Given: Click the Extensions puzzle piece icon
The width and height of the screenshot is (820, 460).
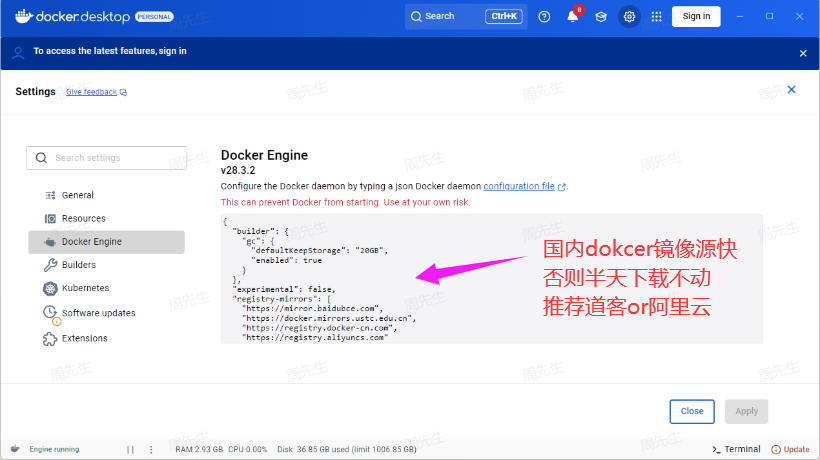Looking at the screenshot, I should coord(50,339).
